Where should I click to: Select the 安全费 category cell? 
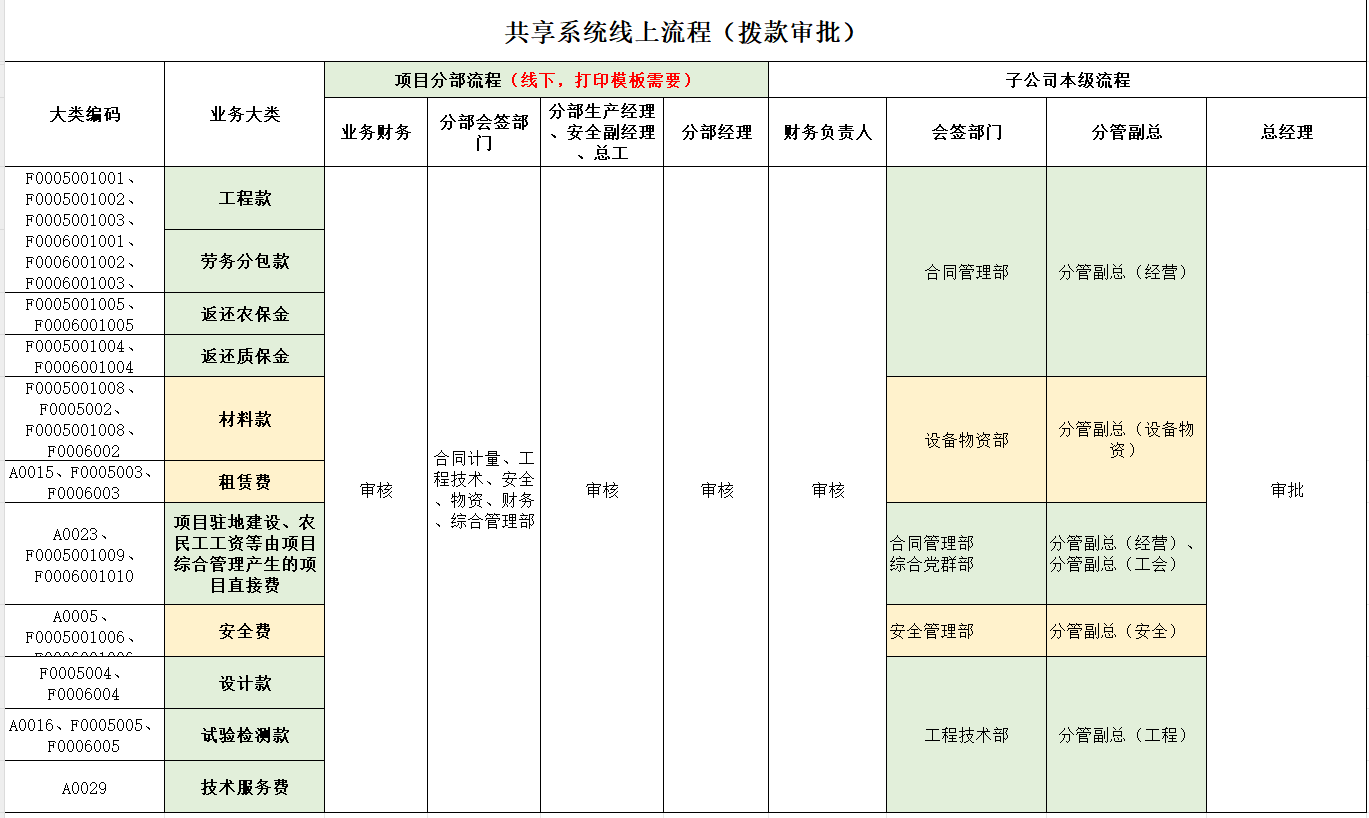[245, 631]
